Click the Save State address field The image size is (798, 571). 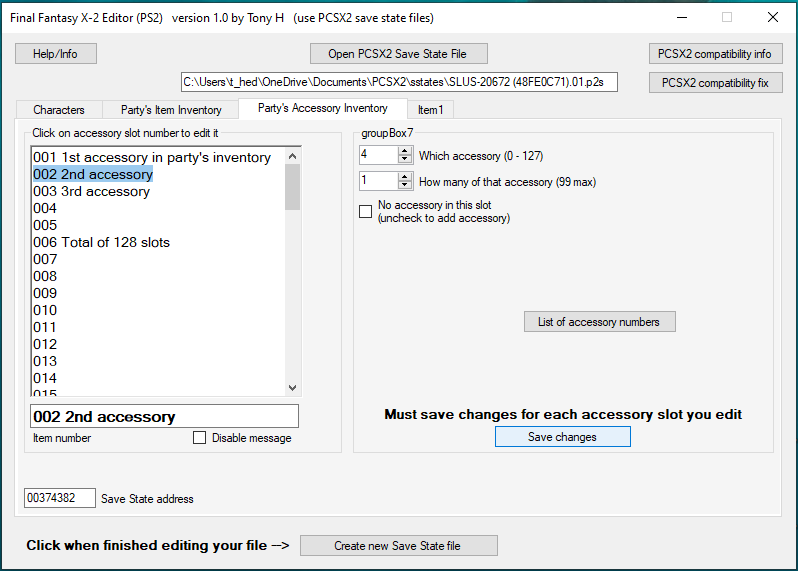coord(60,498)
